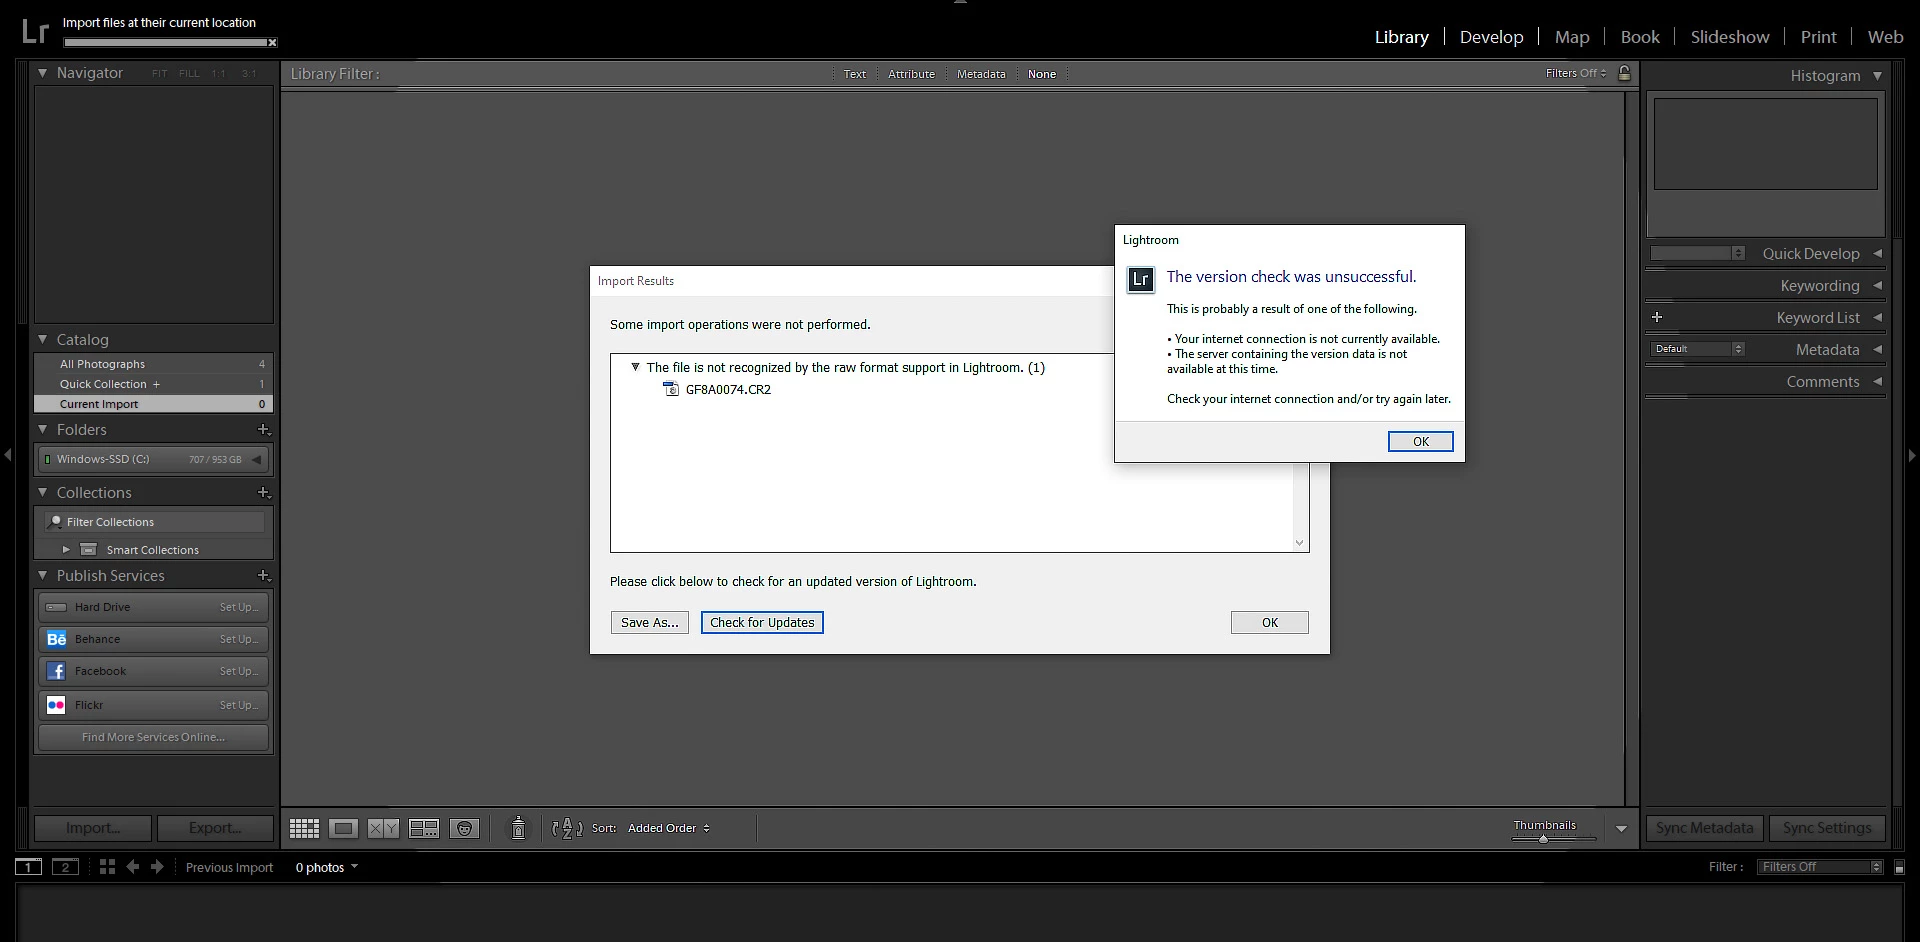Switch to the Web module
1920x942 pixels.
1885,37
